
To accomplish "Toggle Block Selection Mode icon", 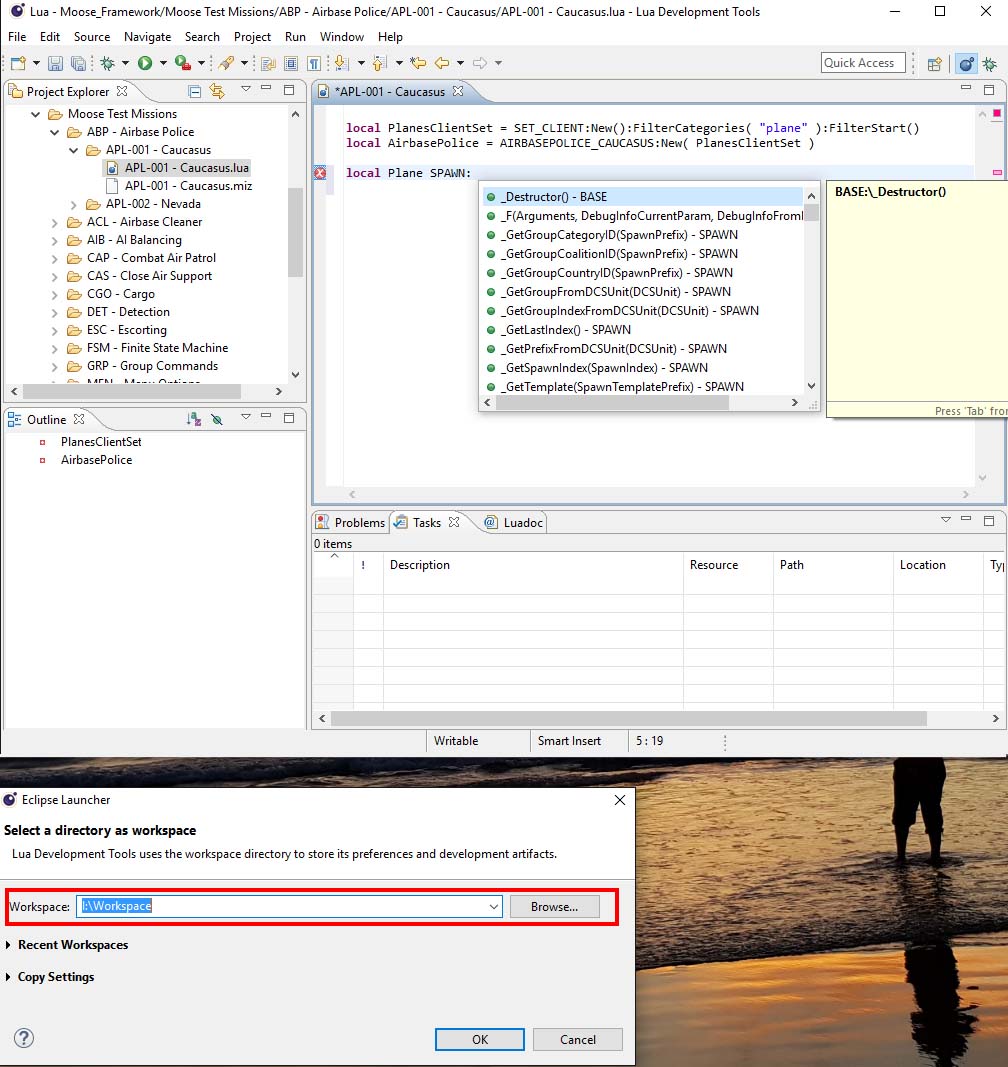I will [291, 63].
